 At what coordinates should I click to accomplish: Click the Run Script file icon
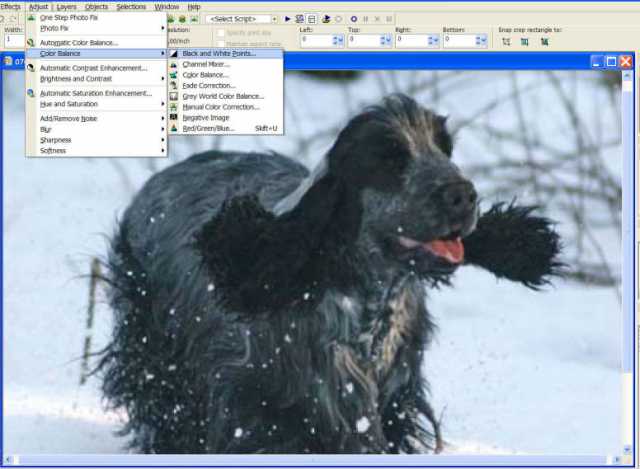326,19
